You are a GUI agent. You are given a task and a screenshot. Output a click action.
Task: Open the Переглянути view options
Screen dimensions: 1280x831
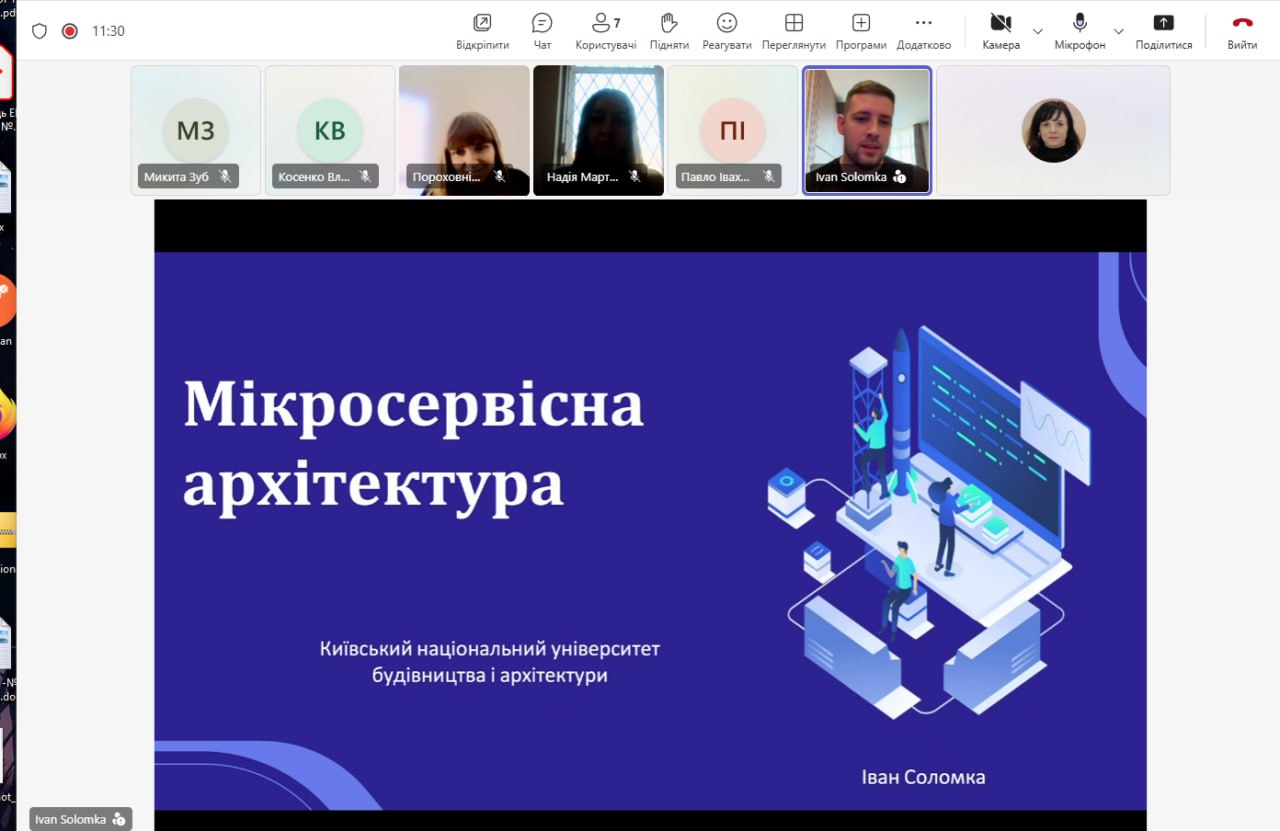[793, 30]
